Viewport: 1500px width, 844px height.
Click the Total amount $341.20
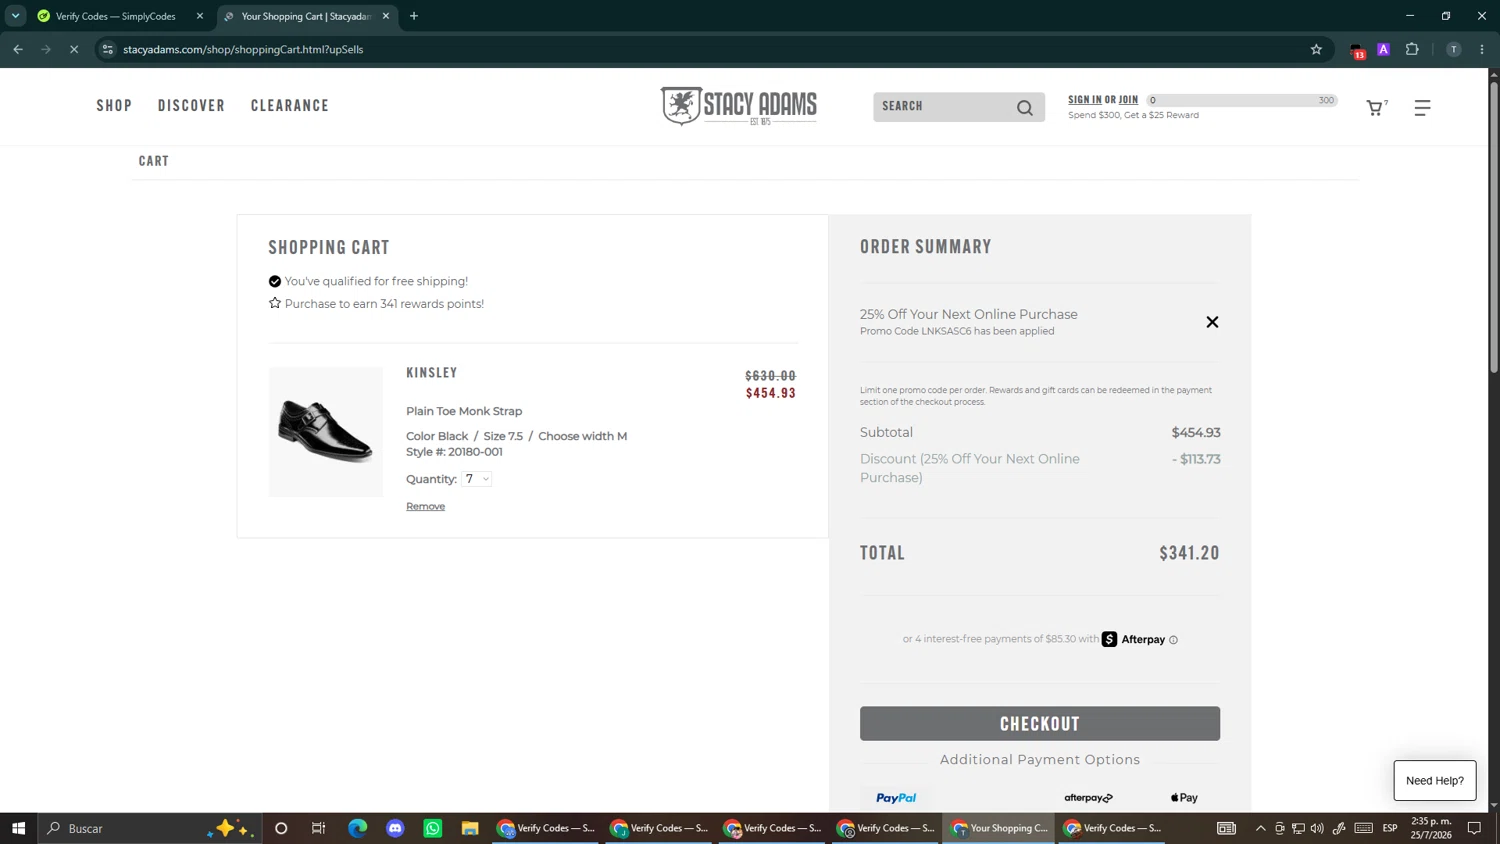pyautogui.click(x=1189, y=553)
